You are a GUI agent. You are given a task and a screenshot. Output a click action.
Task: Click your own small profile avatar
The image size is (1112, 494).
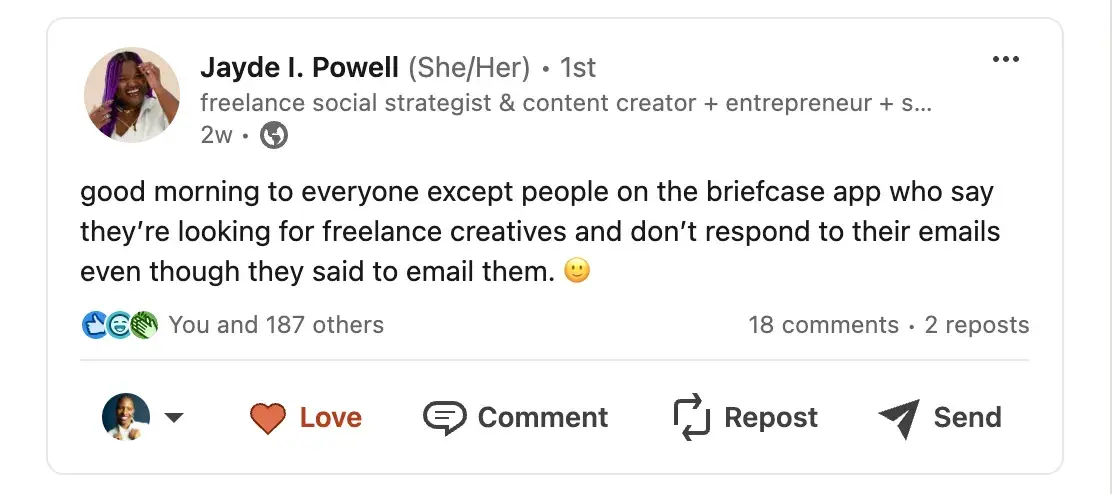coord(126,417)
